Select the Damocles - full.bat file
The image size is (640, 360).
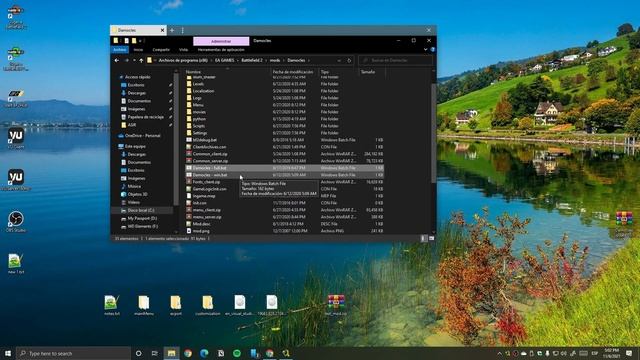pos(284,168)
